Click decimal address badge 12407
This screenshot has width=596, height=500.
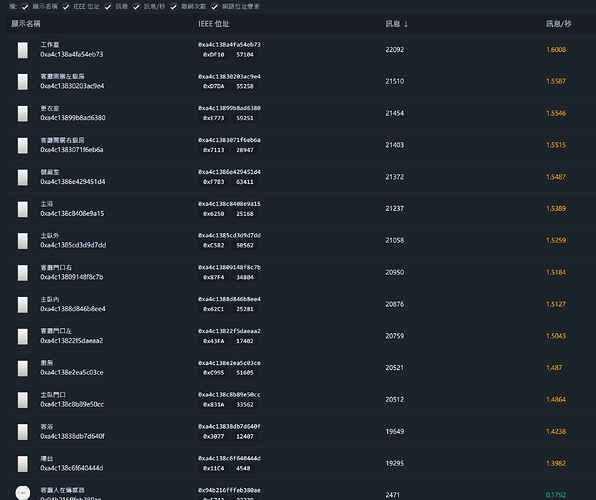245,437
